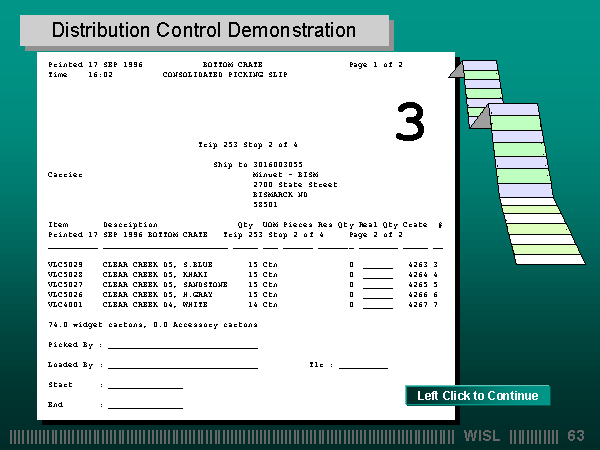This screenshot has height=450, width=600.
Task: Click description CLEAR CREEK 05, H.GRAY
Action: pos(158,294)
